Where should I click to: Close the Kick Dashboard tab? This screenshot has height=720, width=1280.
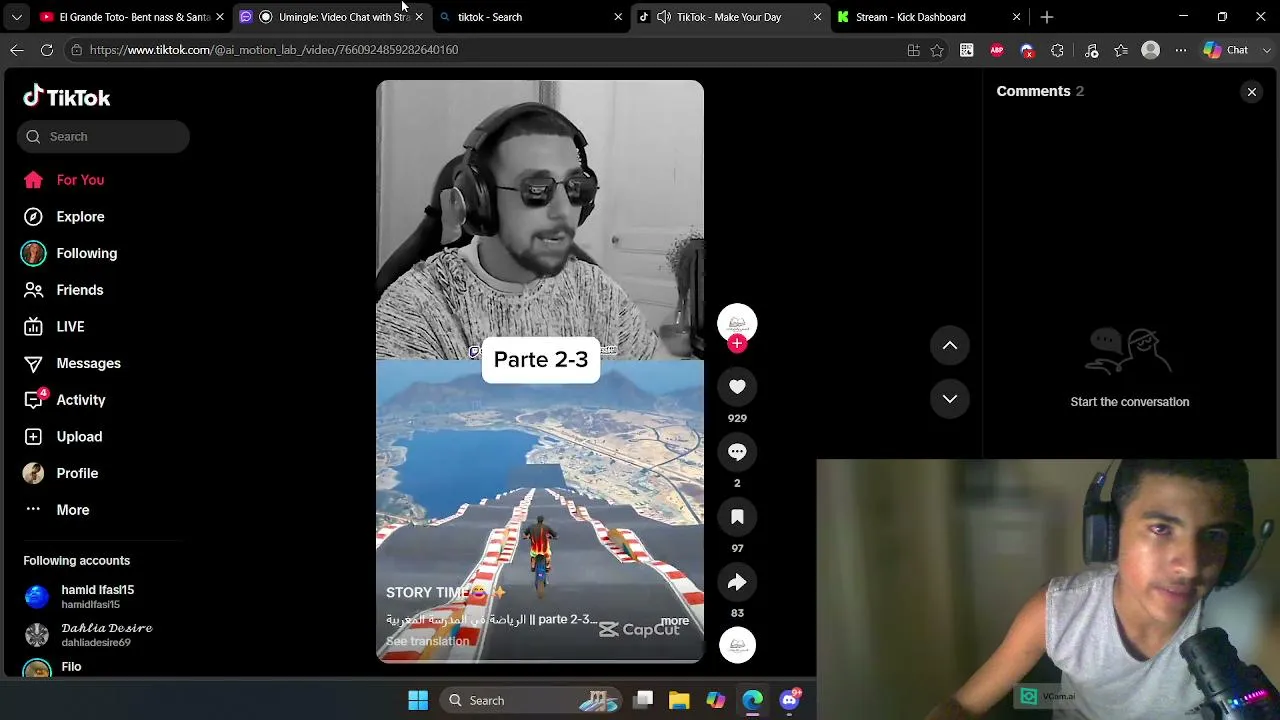[x=1017, y=17]
